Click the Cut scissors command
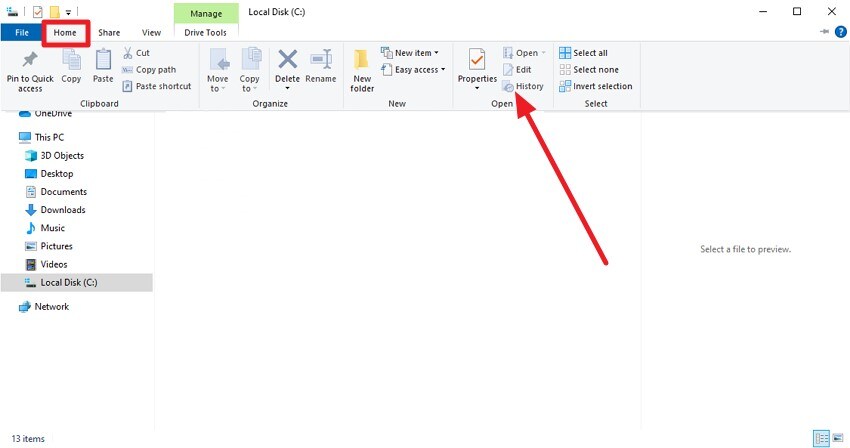This screenshot has width=850, height=448. 136,53
